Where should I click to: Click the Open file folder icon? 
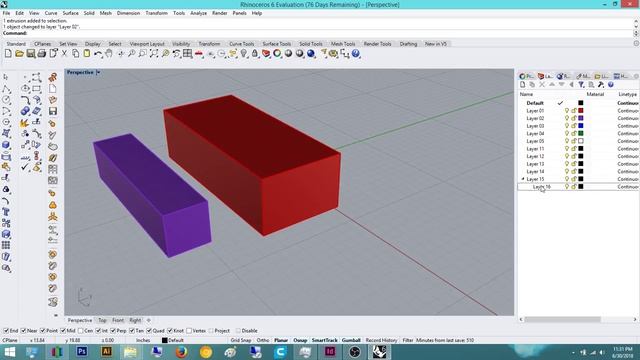19,53
